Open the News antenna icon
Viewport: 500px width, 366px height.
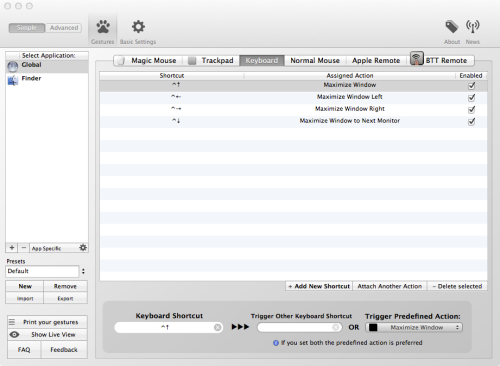(x=473, y=27)
